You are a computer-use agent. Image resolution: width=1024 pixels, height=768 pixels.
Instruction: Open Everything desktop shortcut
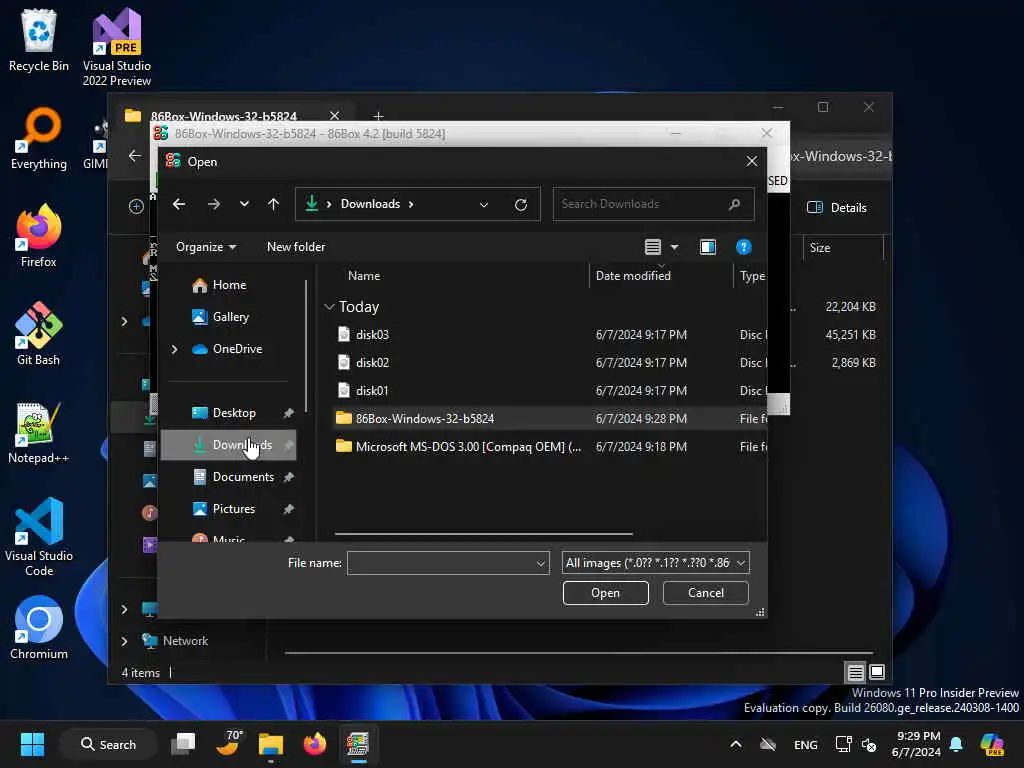pos(39,138)
